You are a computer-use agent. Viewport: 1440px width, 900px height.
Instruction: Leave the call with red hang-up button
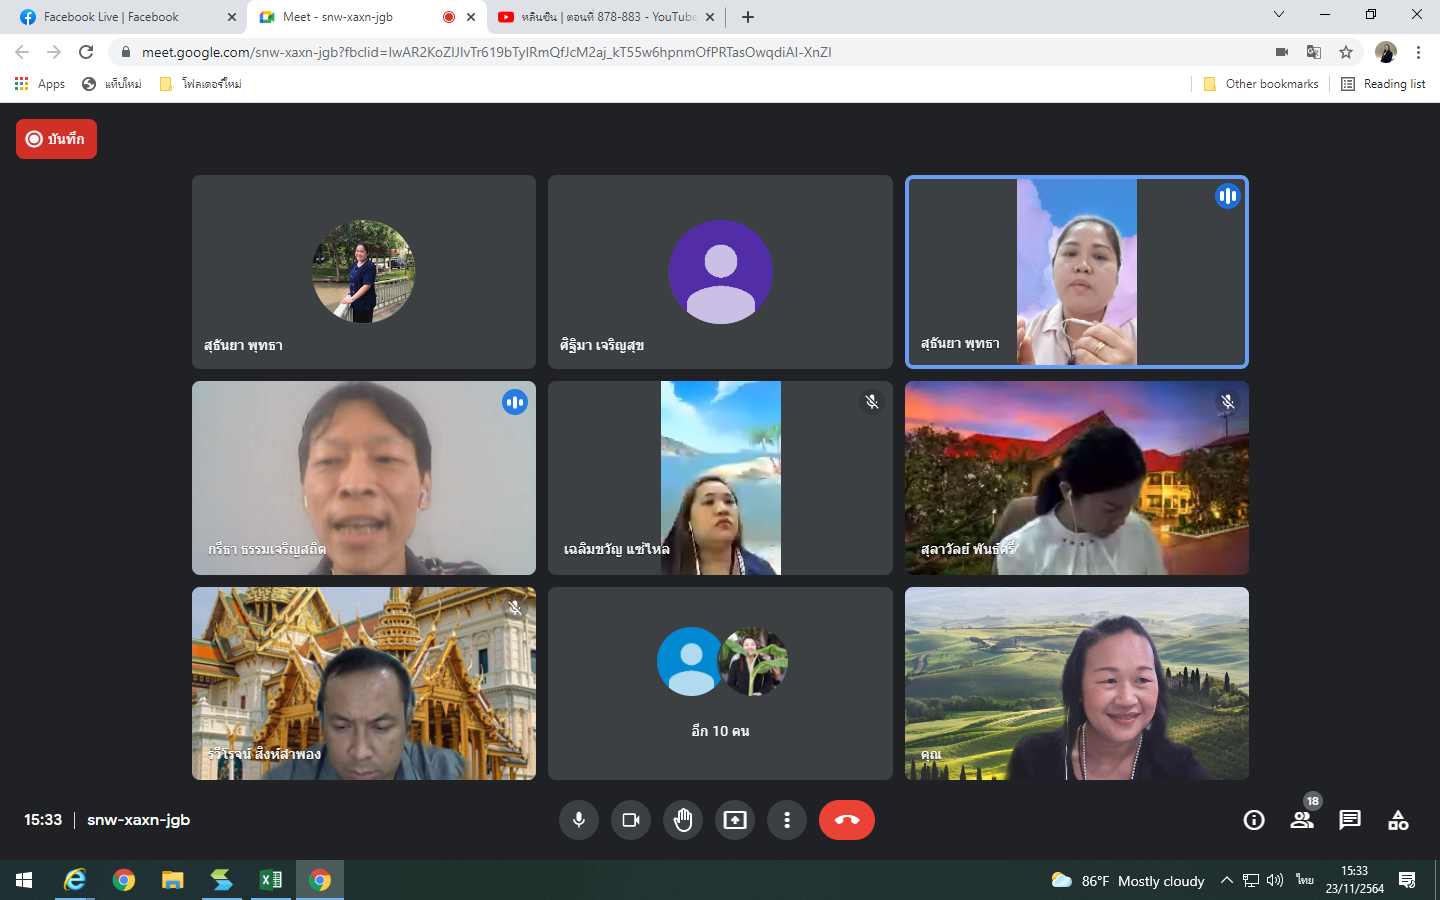[846, 820]
